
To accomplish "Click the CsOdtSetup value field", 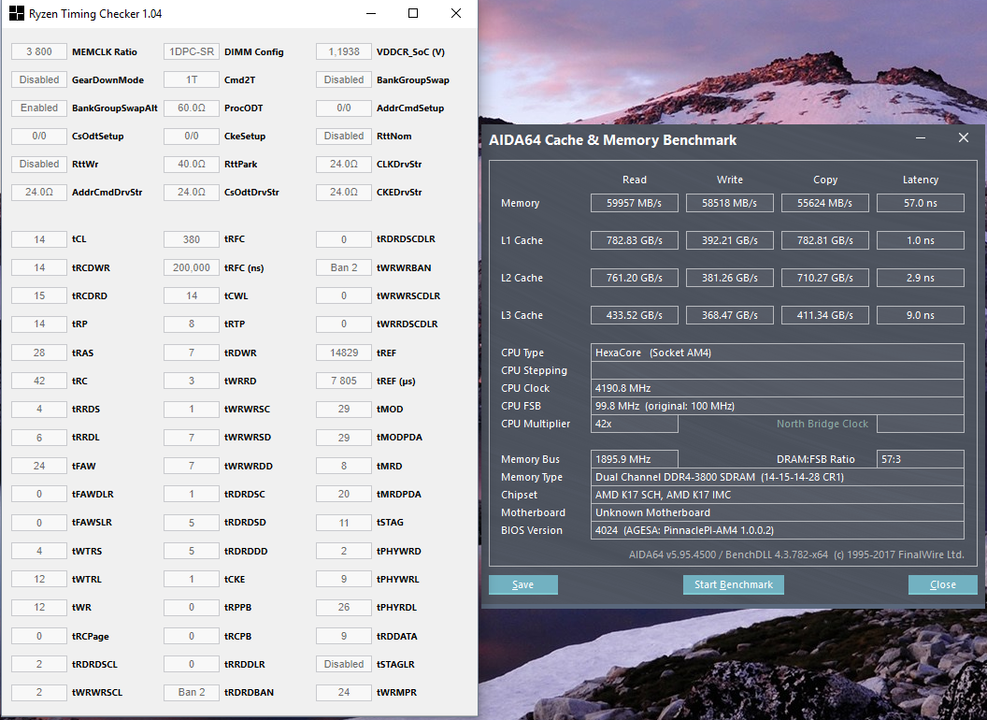I will pyautogui.click(x=39, y=136).
